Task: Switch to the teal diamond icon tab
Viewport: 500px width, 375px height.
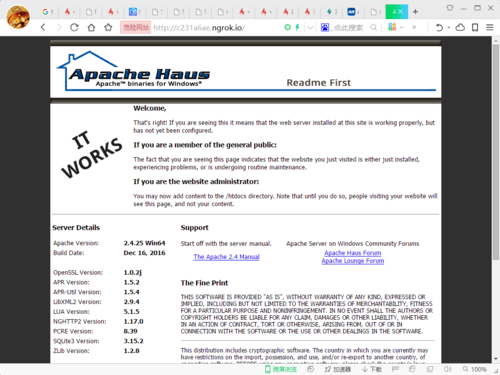Action: tap(331, 12)
